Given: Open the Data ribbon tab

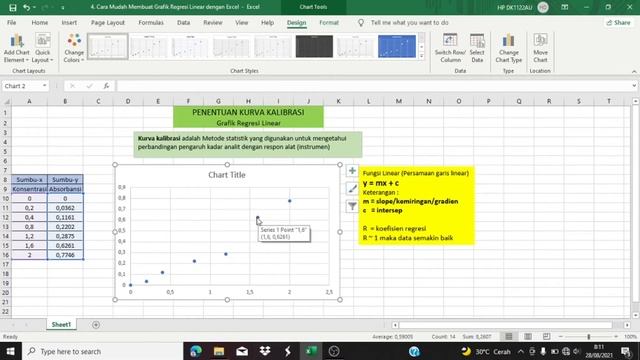Looking at the screenshot, I should click(183, 23).
